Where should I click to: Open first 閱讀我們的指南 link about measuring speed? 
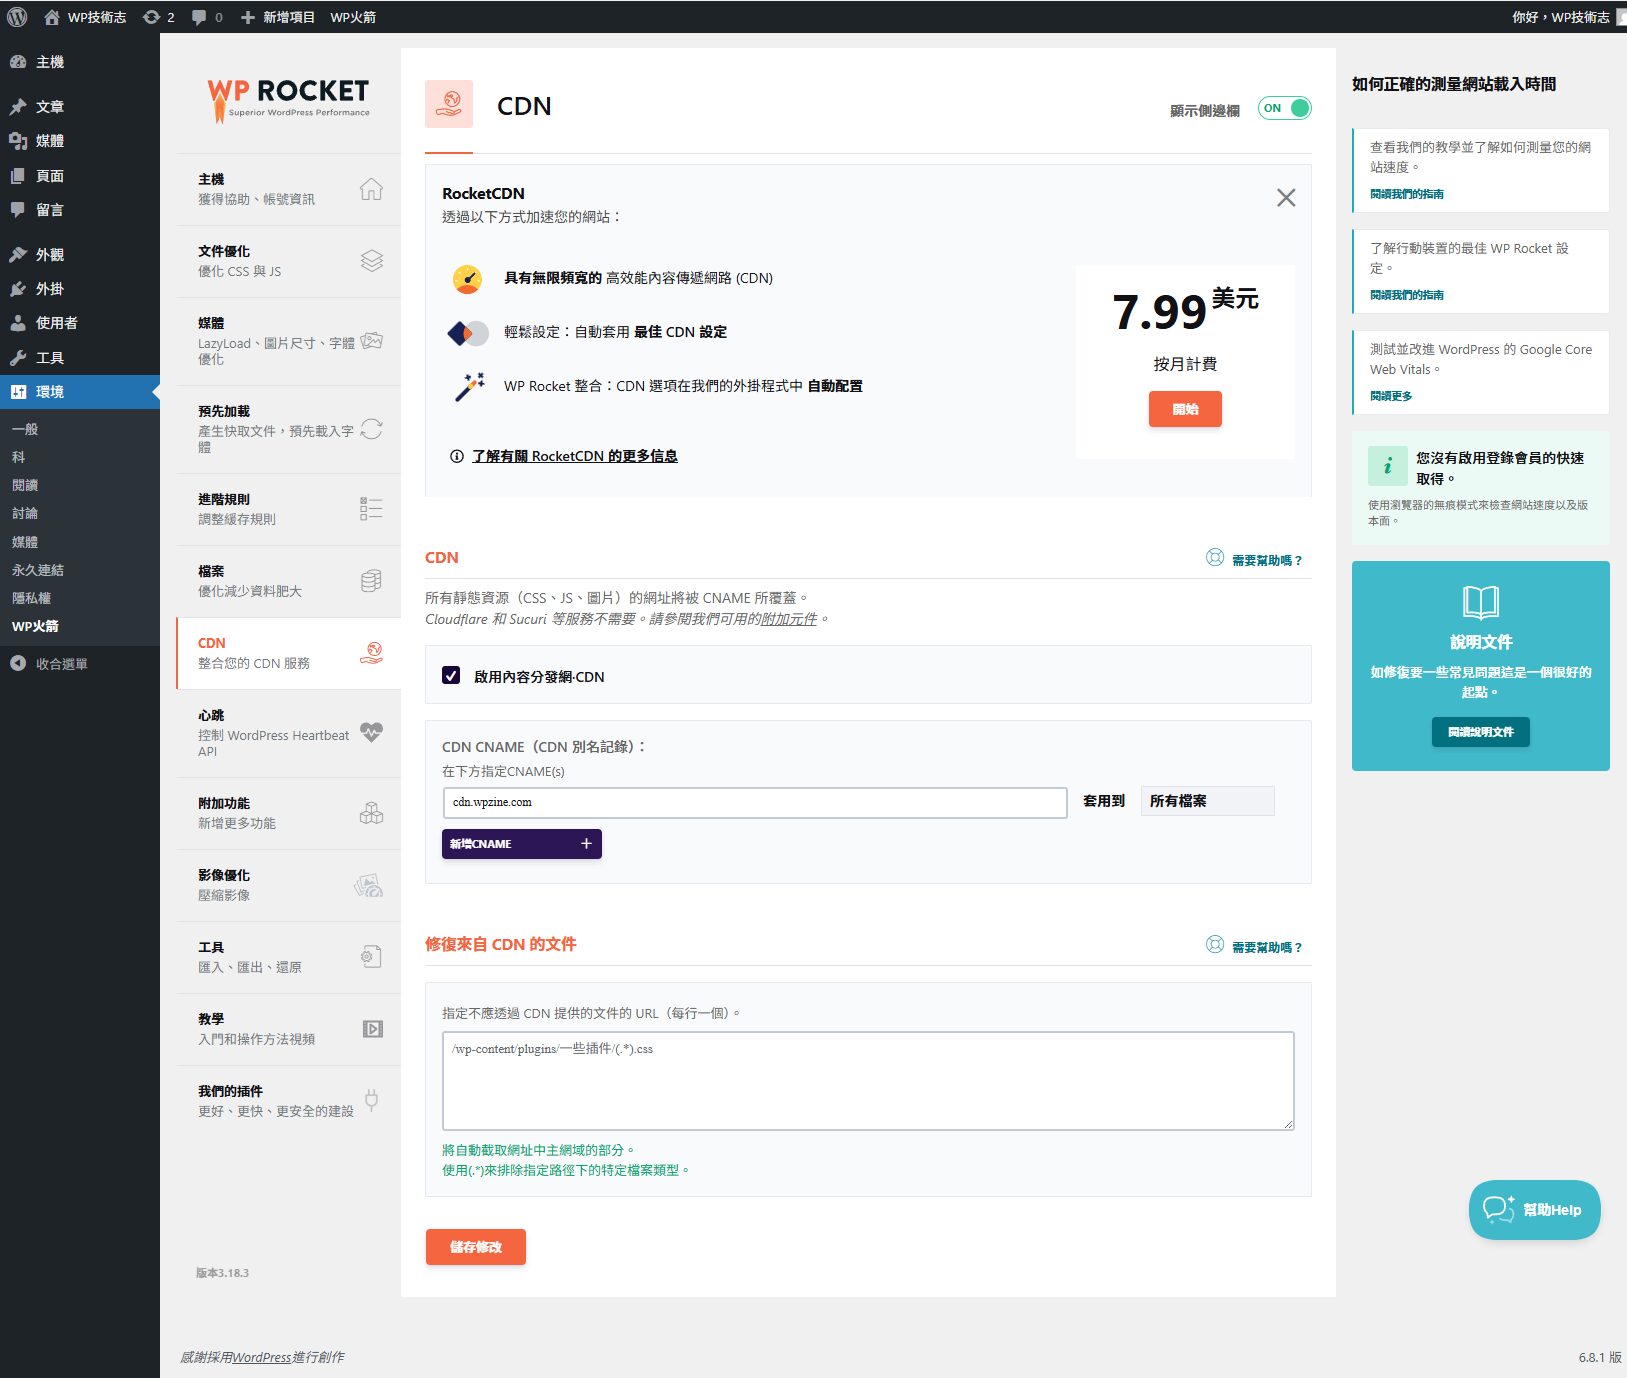pos(1406,194)
